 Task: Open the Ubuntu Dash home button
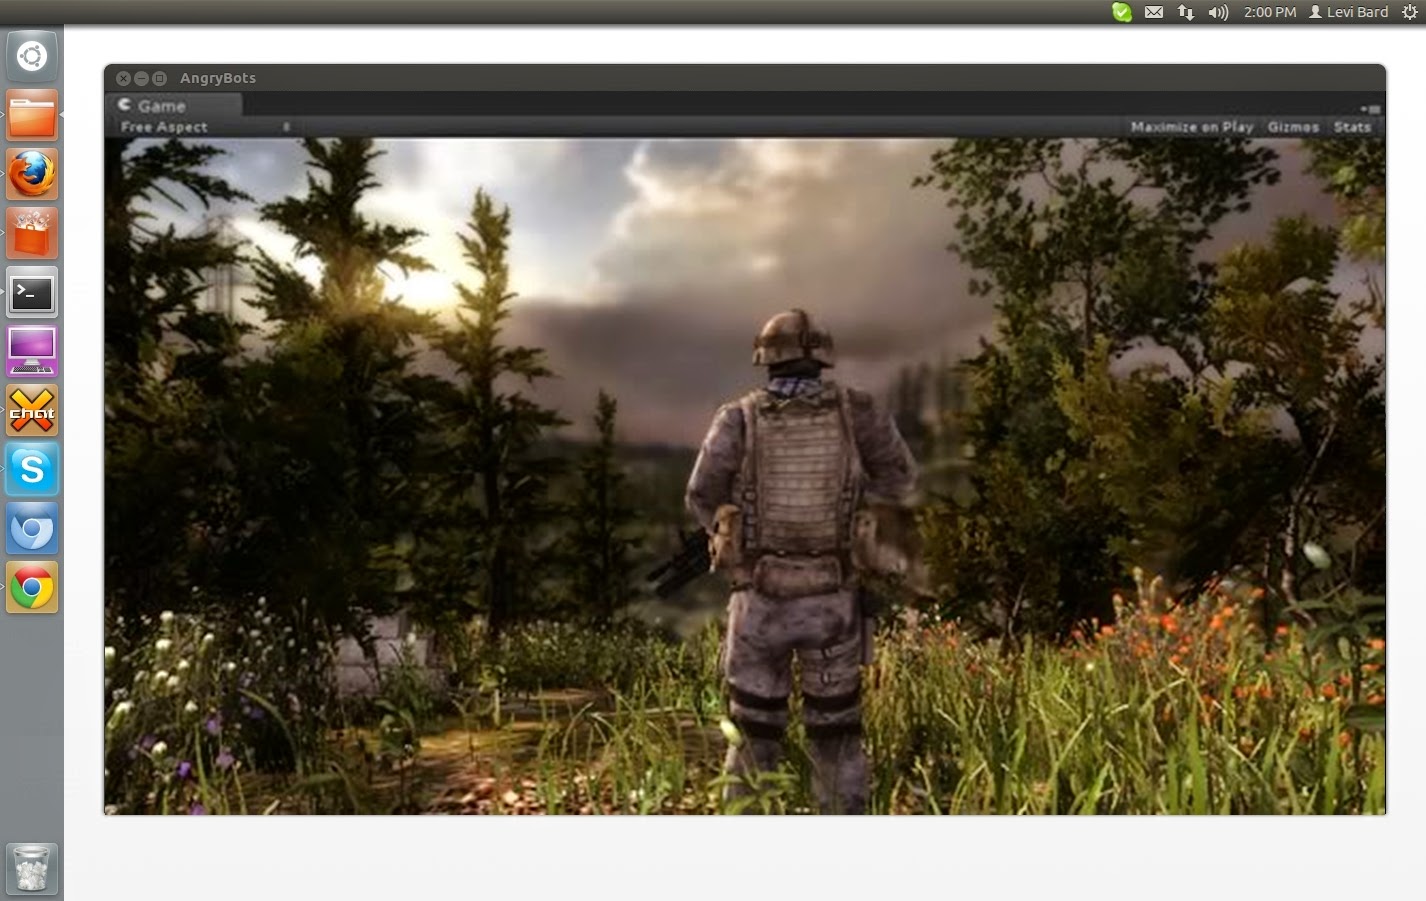(x=32, y=56)
